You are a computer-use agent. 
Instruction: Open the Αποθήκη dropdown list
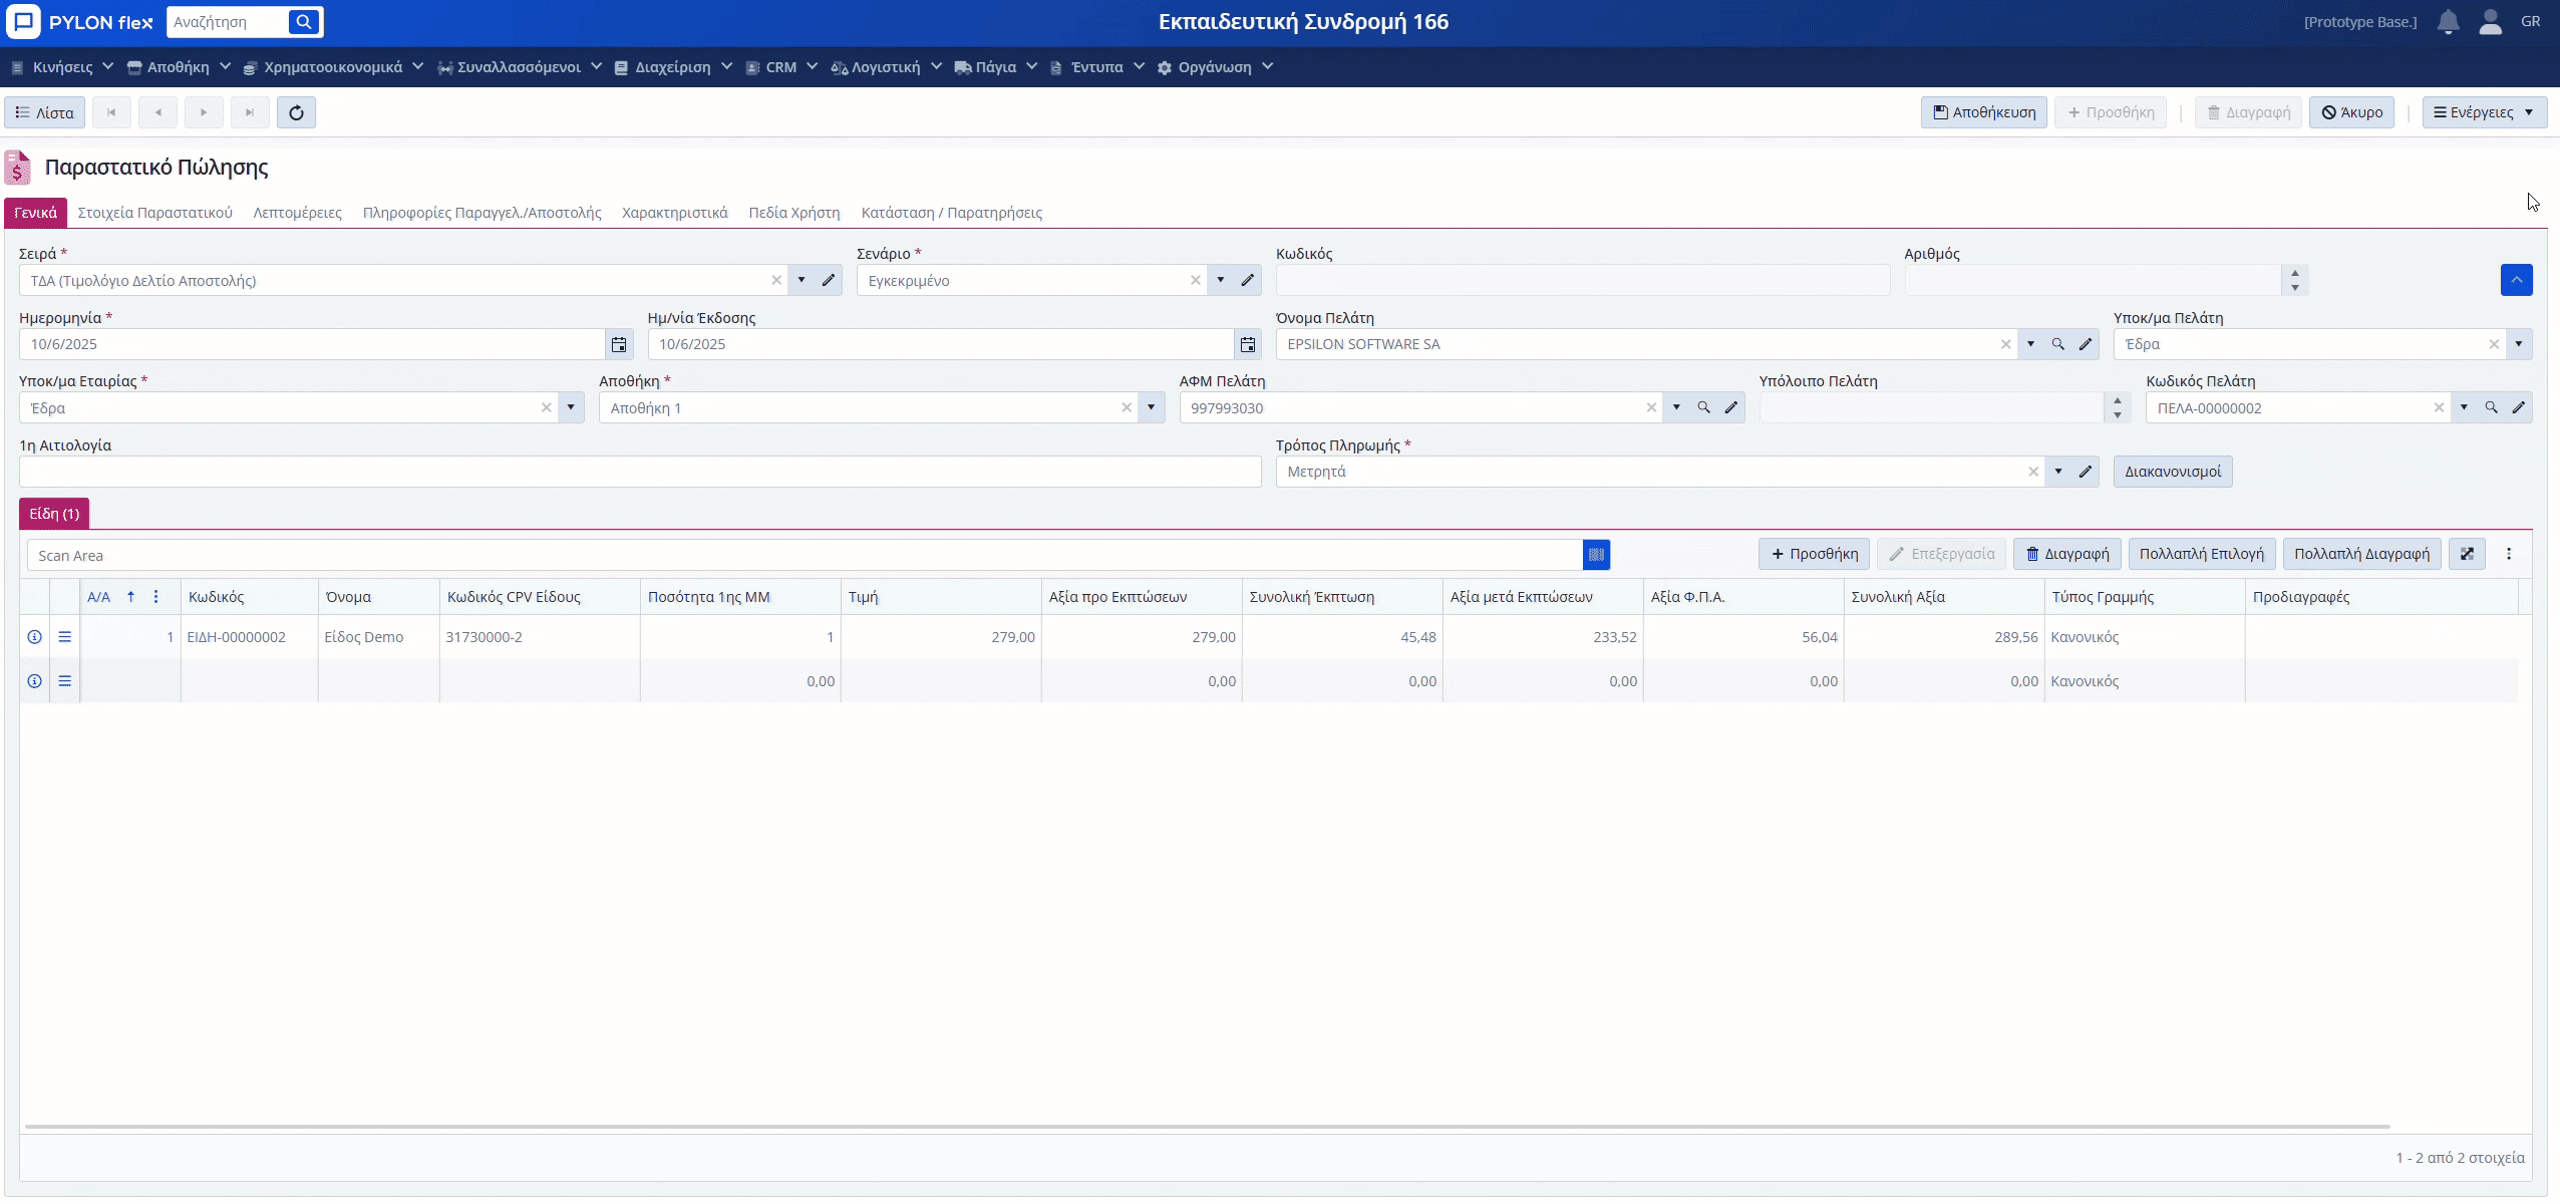point(1151,408)
